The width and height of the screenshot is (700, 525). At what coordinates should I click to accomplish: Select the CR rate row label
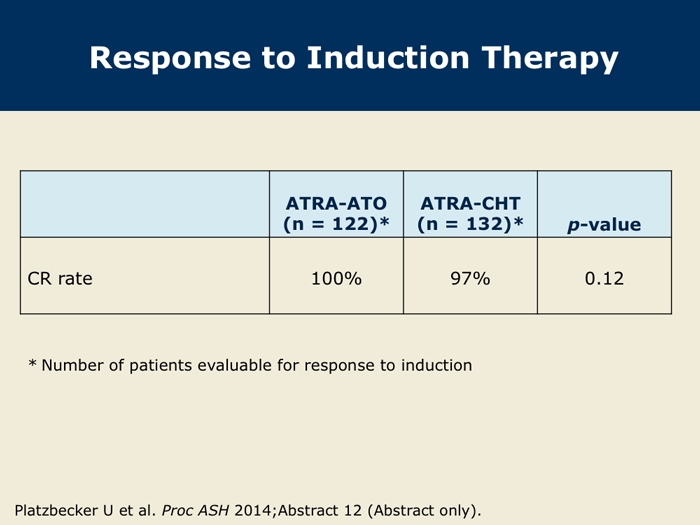point(60,279)
